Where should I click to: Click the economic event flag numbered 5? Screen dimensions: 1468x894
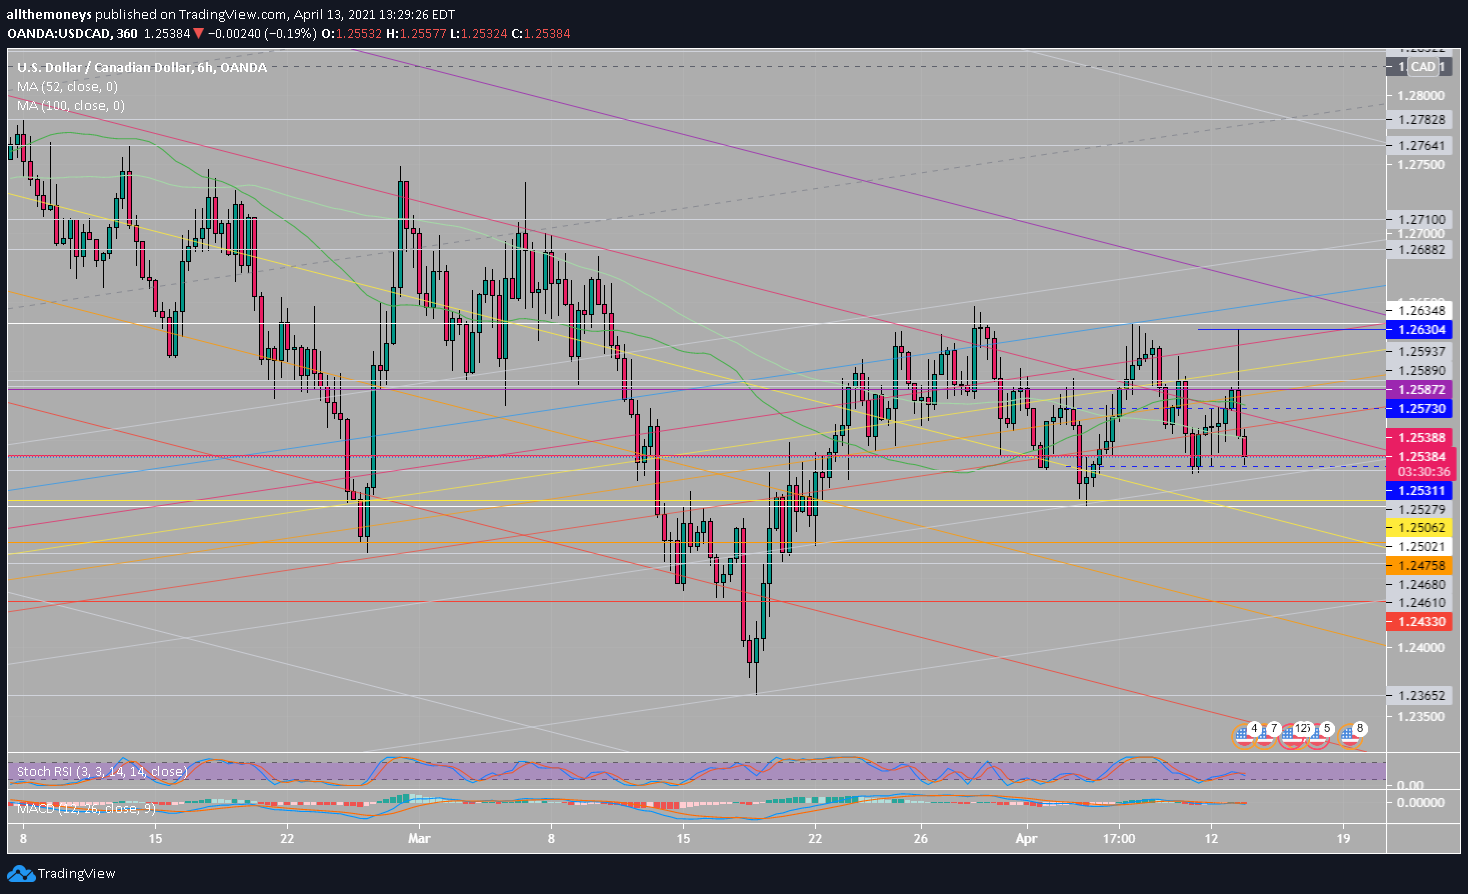[x=1319, y=735]
